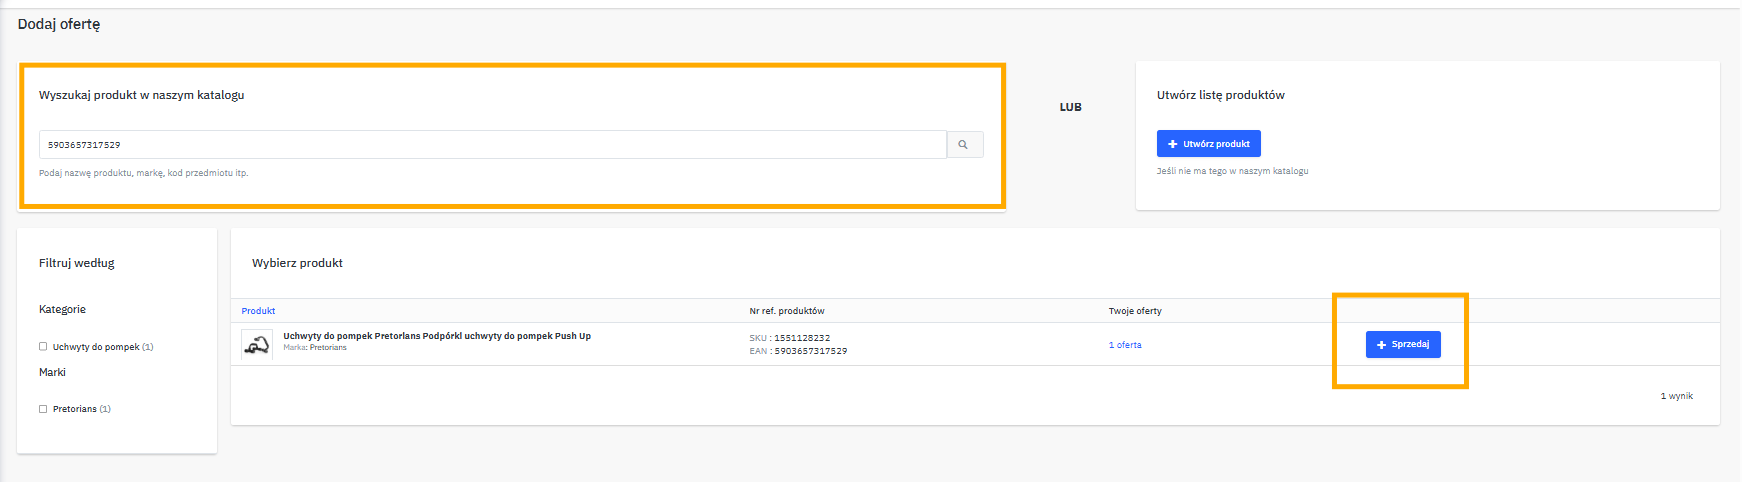Click the Dodaj ofertę page heading
The image size is (1742, 482).
[59, 24]
